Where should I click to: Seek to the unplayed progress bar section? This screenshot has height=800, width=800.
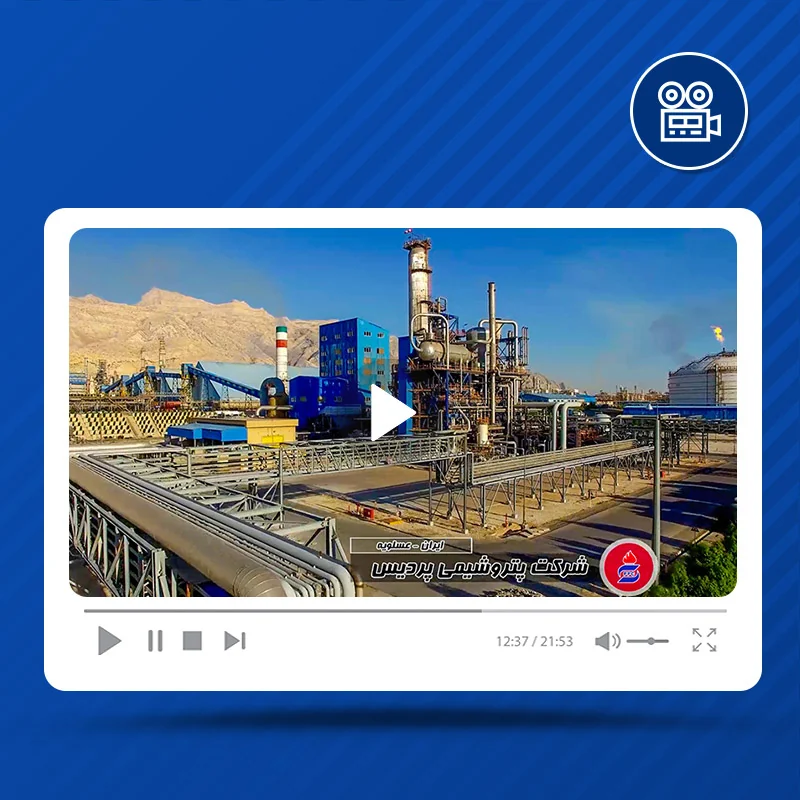click(x=604, y=611)
